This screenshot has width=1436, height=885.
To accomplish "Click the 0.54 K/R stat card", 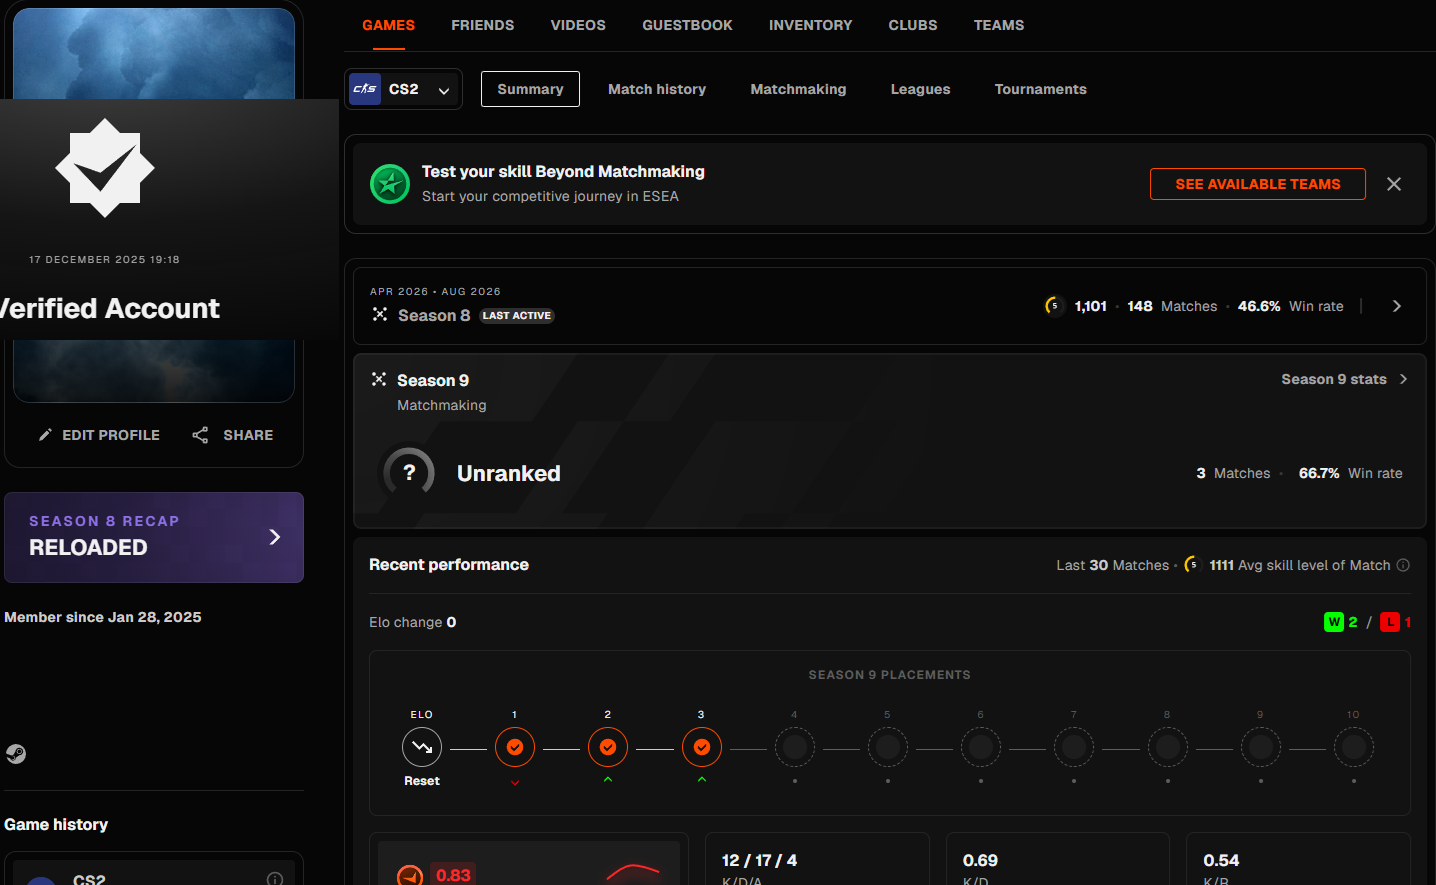I will (x=1298, y=859).
